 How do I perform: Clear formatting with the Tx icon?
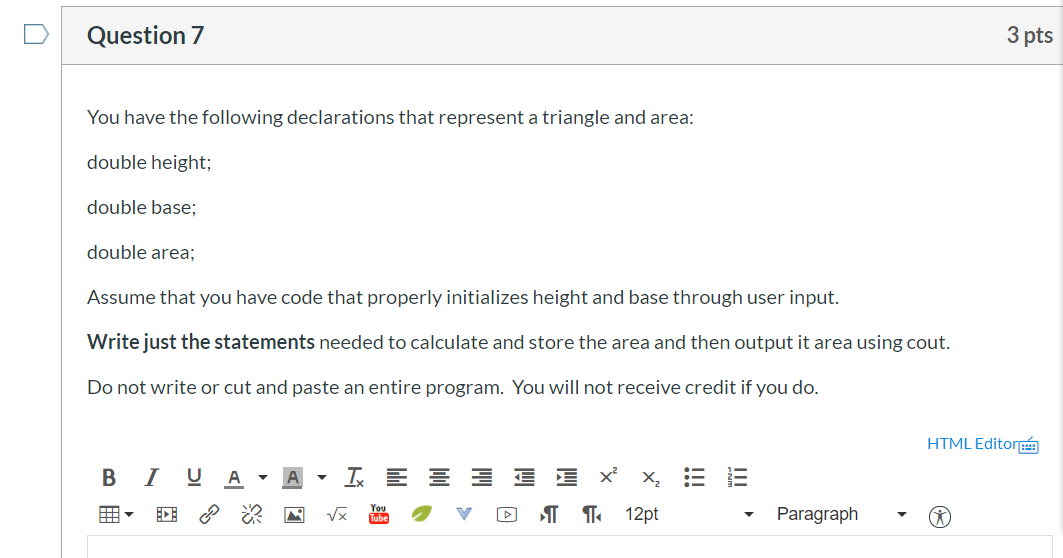[354, 477]
